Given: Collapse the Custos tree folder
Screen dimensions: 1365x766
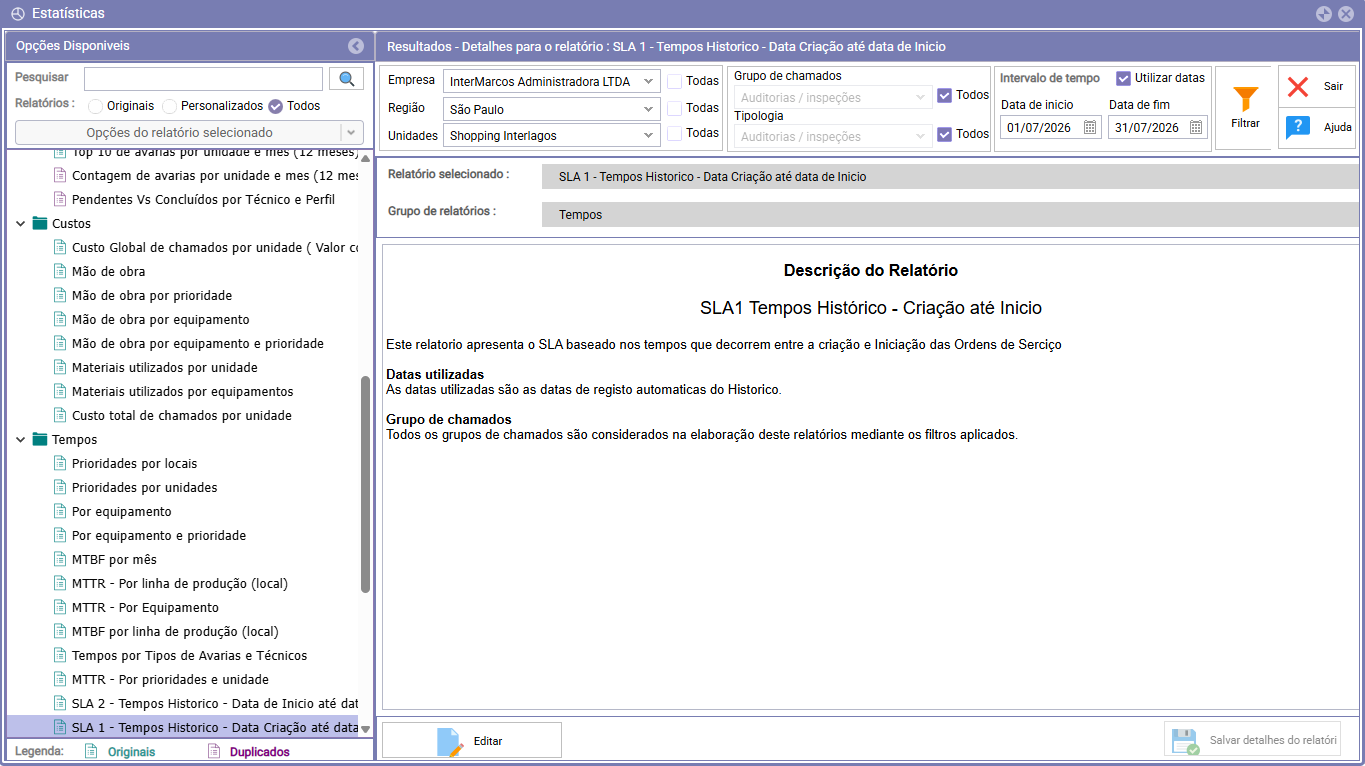Looking at the screenshot, I should point(21,223).
